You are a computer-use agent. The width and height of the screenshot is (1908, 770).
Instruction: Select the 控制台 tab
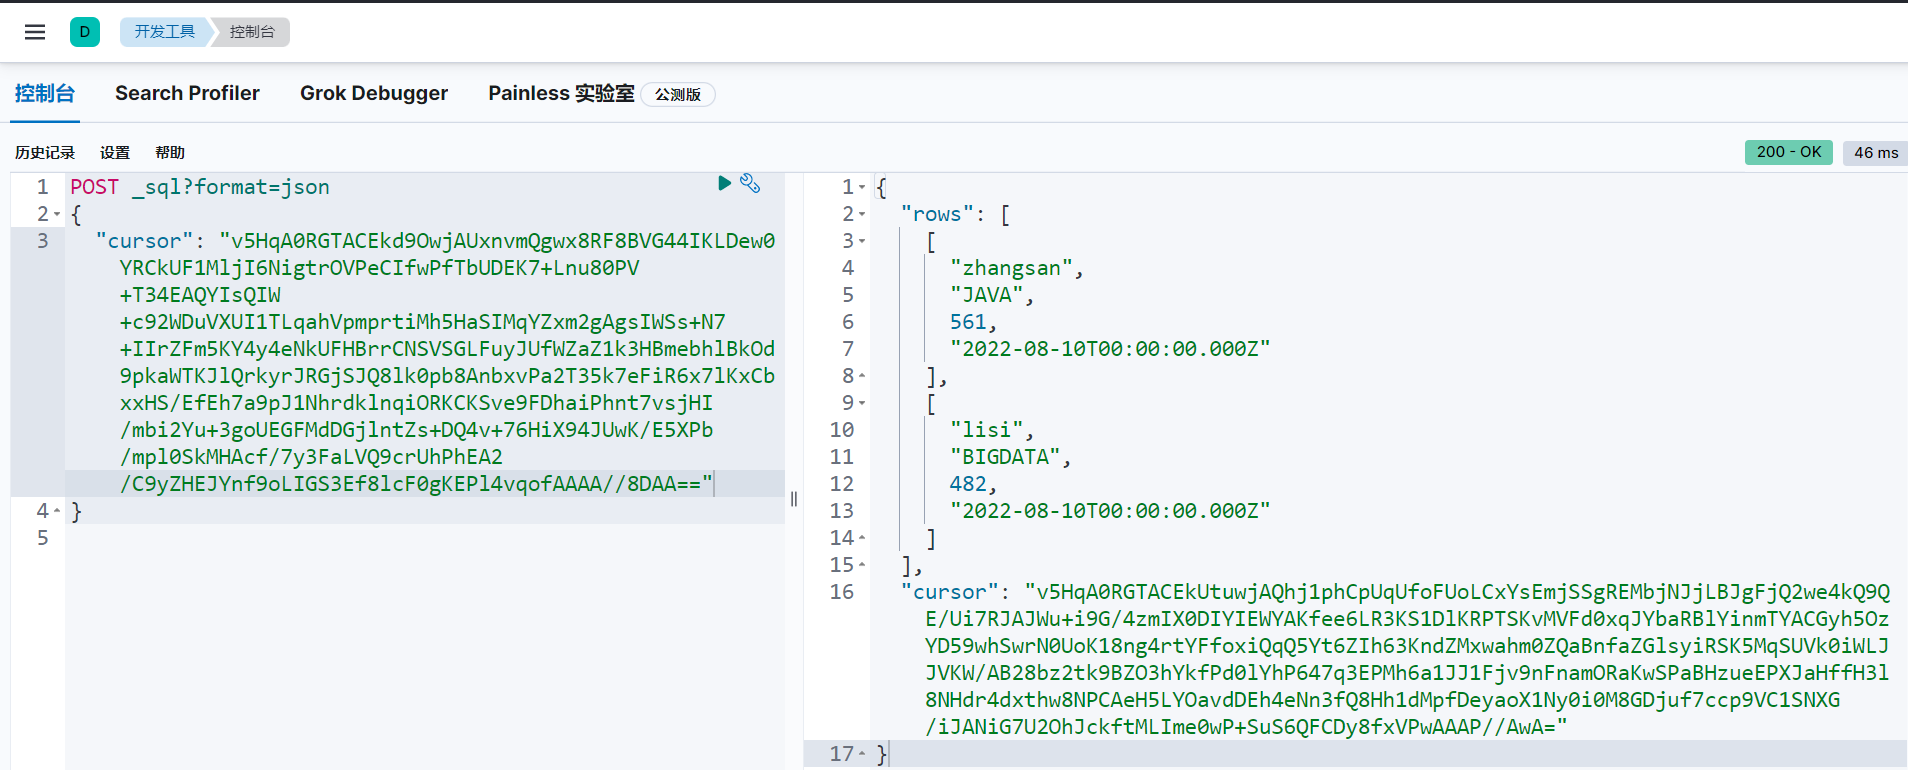click(x=45, y=93)
